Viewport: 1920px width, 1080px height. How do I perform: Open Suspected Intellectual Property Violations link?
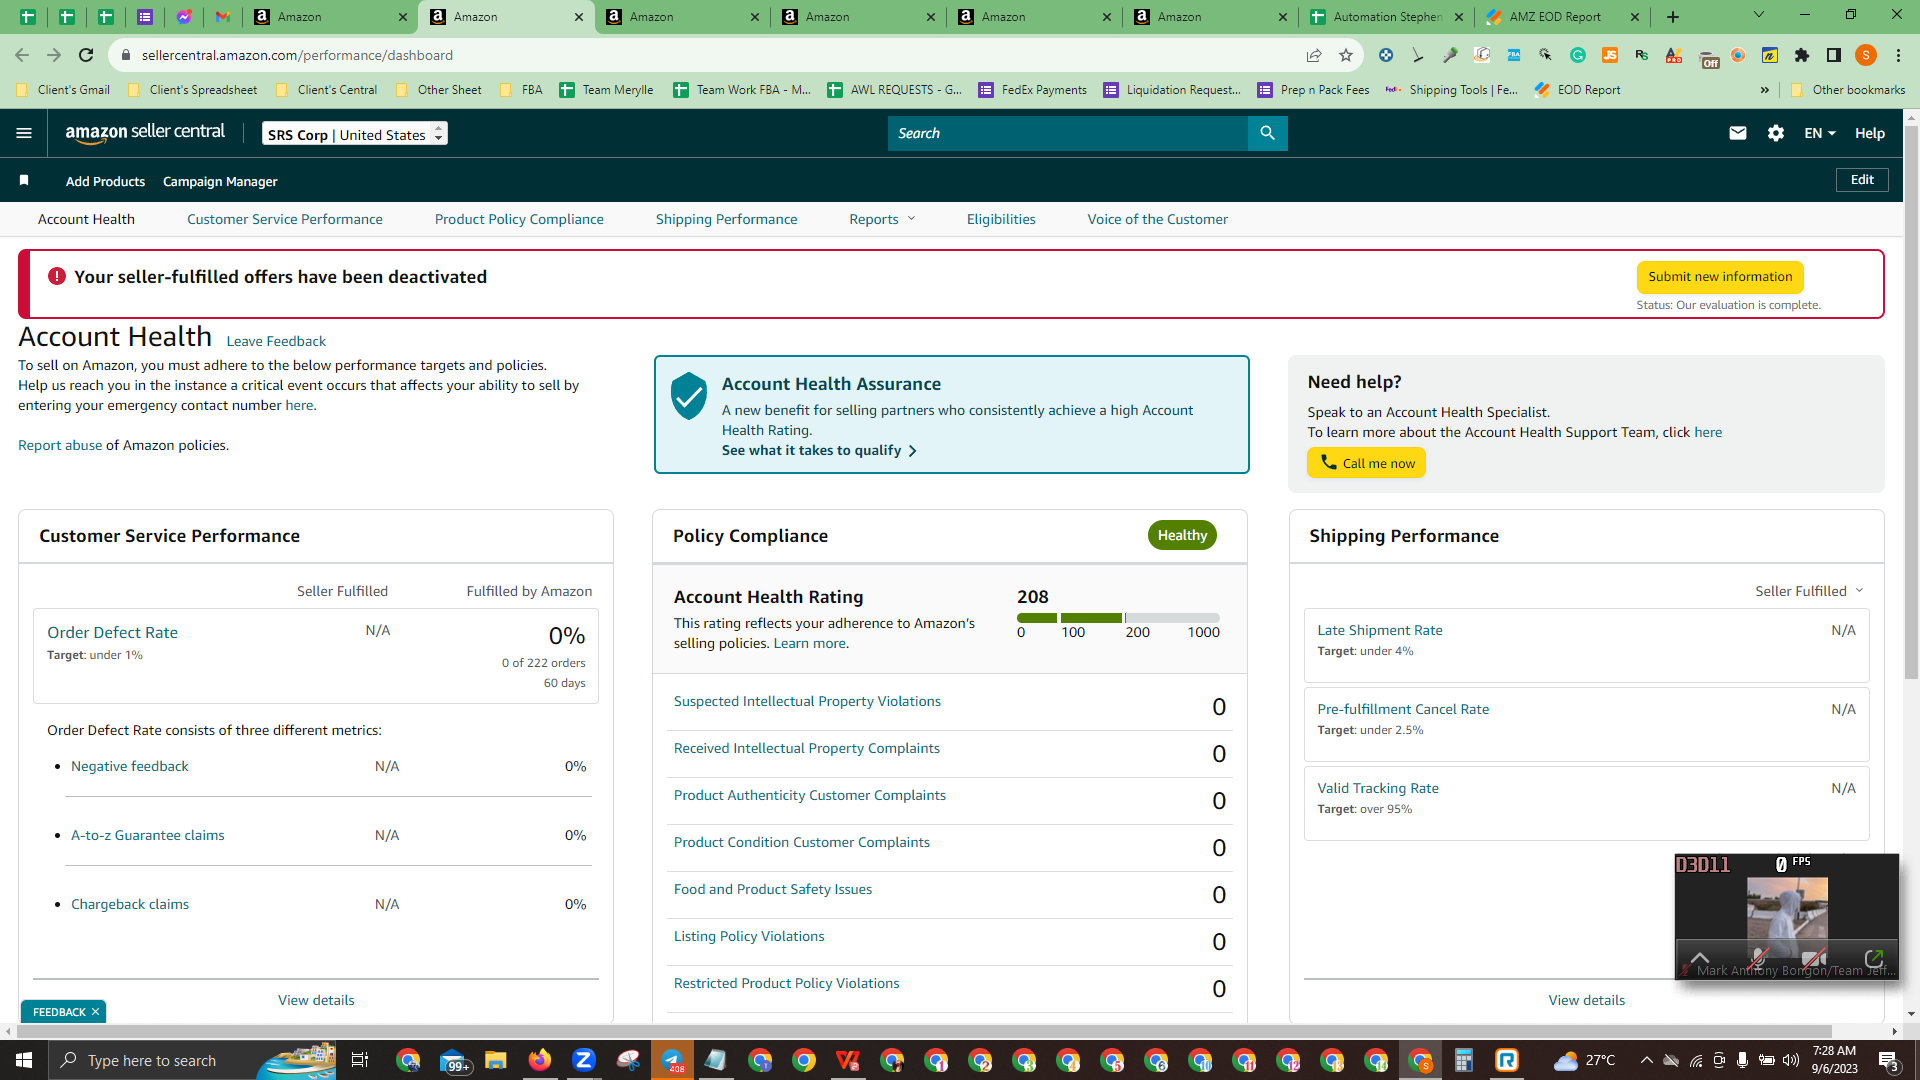coord(807,701)
